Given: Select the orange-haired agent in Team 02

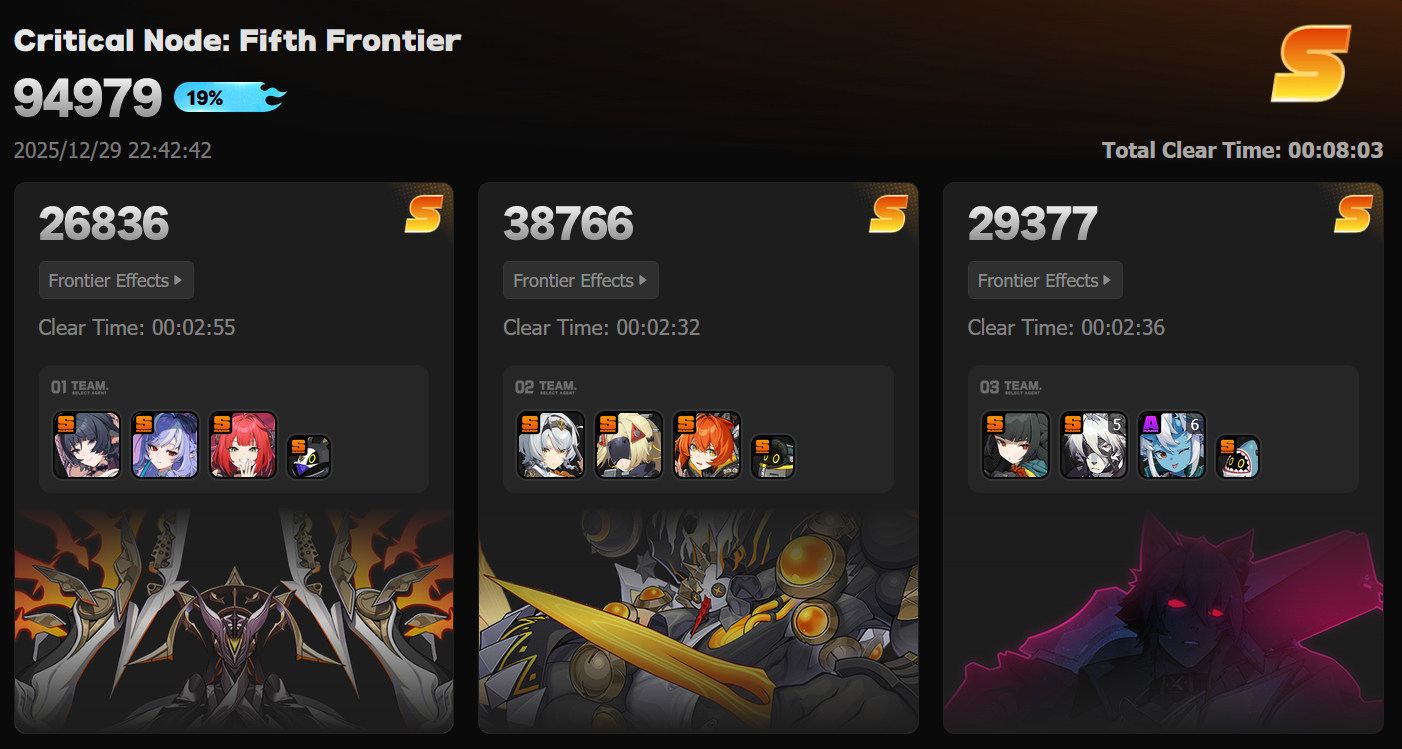Looking at the screenshot, I should (x=707, y=445).
